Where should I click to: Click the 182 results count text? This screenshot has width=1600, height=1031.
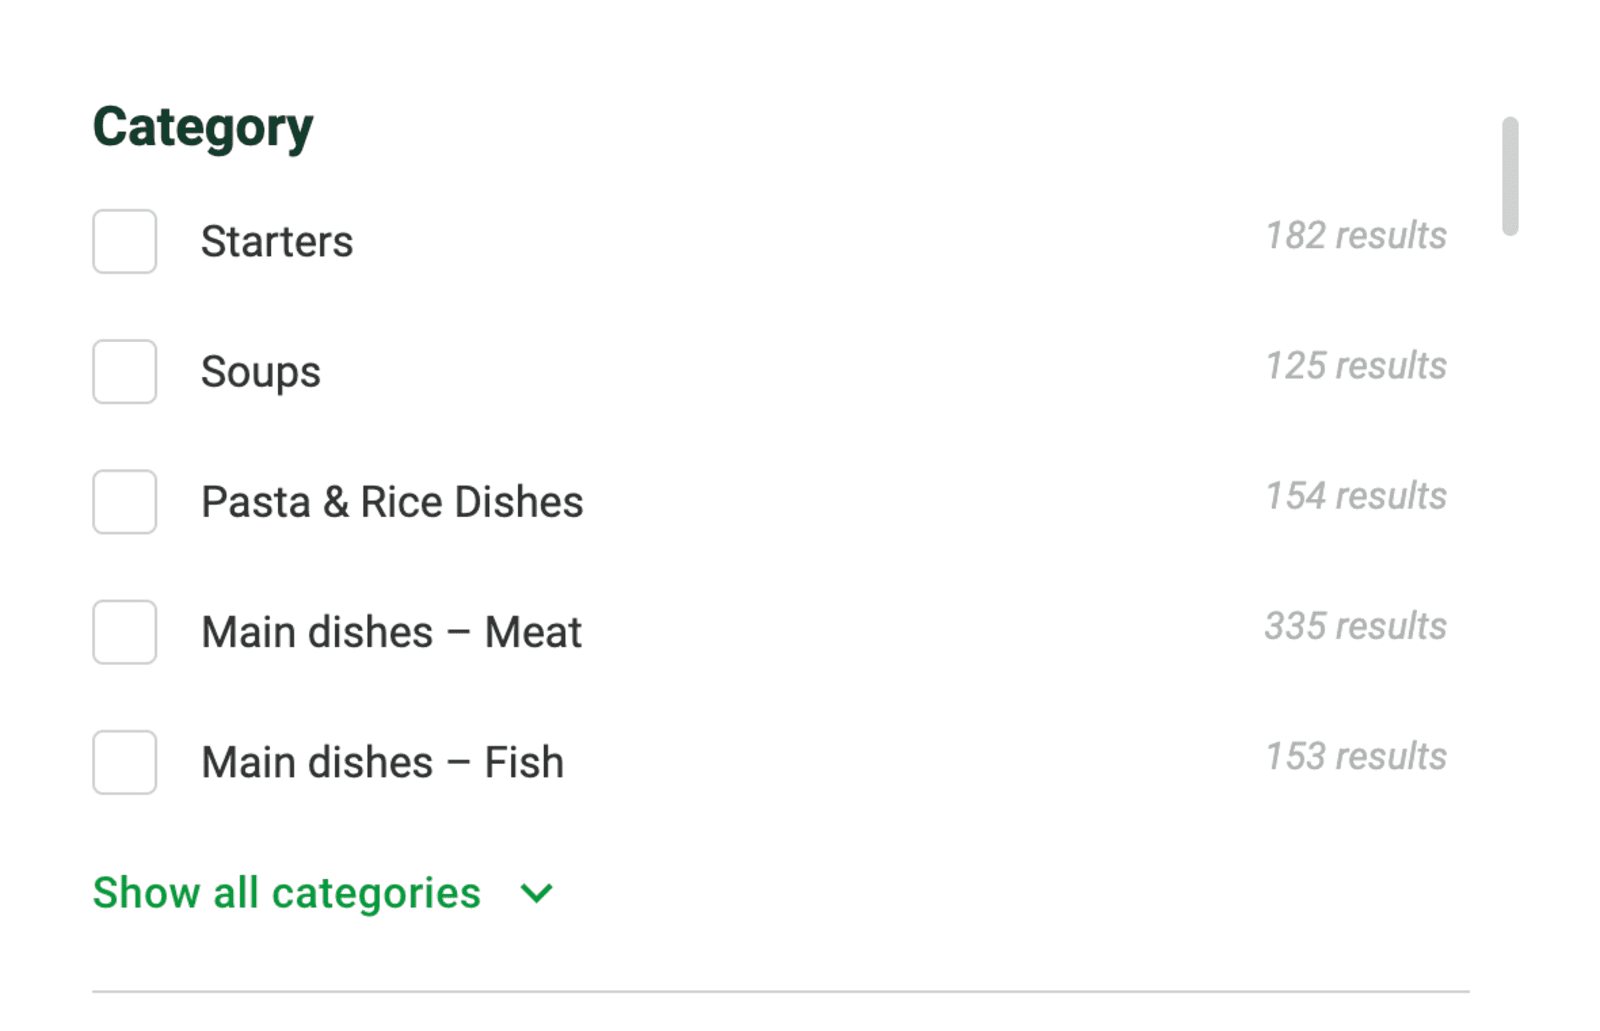pyautogui.click(x=1355, y=236)
